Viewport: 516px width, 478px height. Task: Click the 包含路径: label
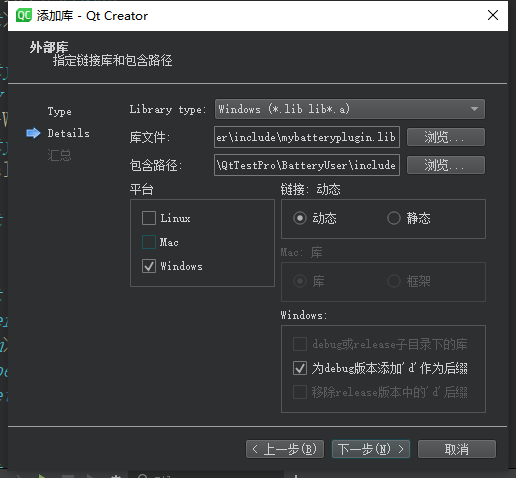pyautogui.click(x=156, y=165)
